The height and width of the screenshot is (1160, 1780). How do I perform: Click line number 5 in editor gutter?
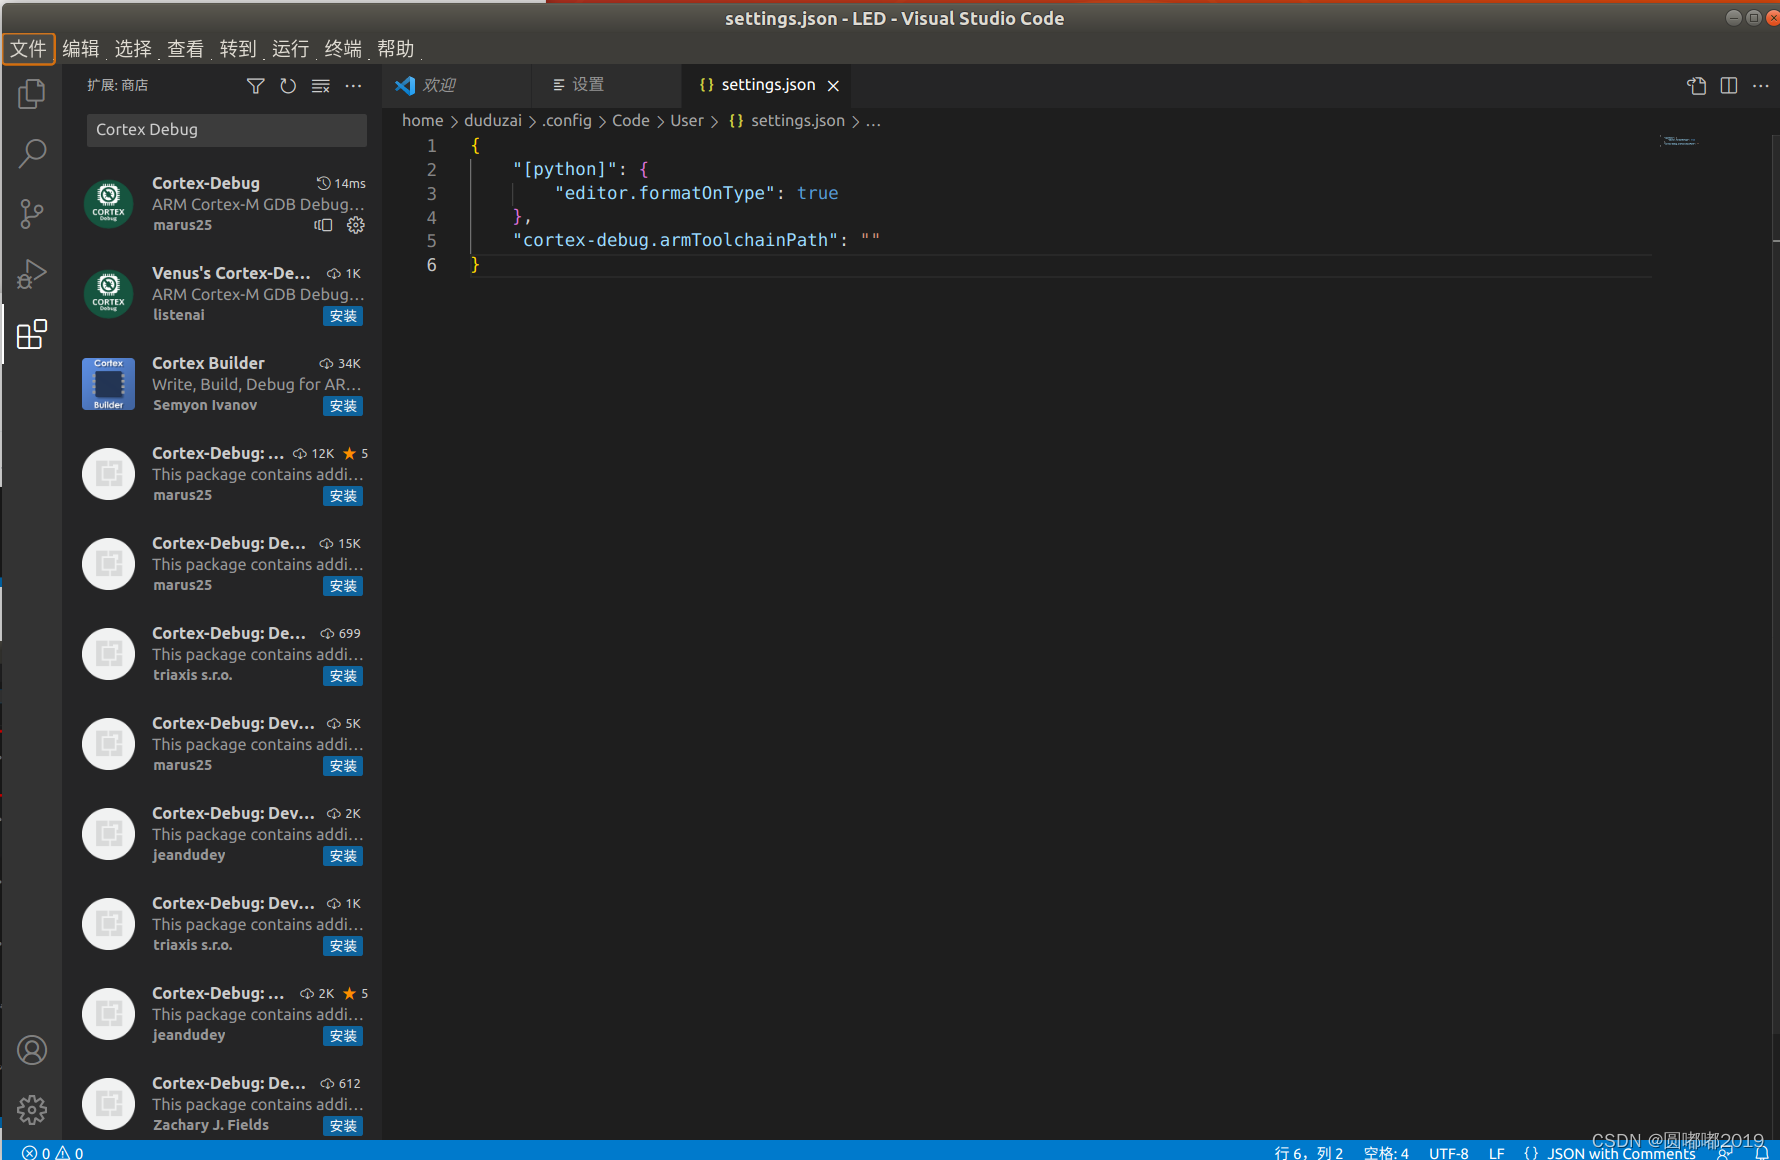[x=432, y=241]
